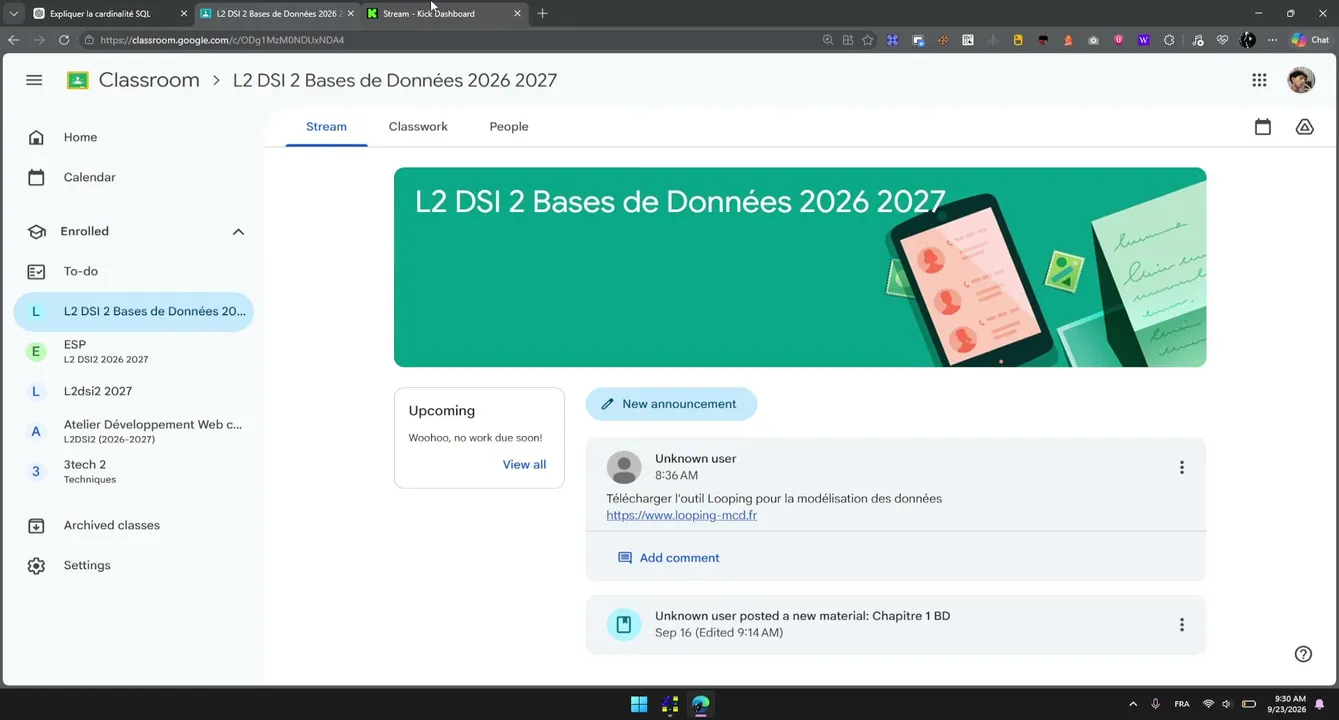Open the help question mark icon
Screen dimensions: 1339x720
tap(1303, 654)
